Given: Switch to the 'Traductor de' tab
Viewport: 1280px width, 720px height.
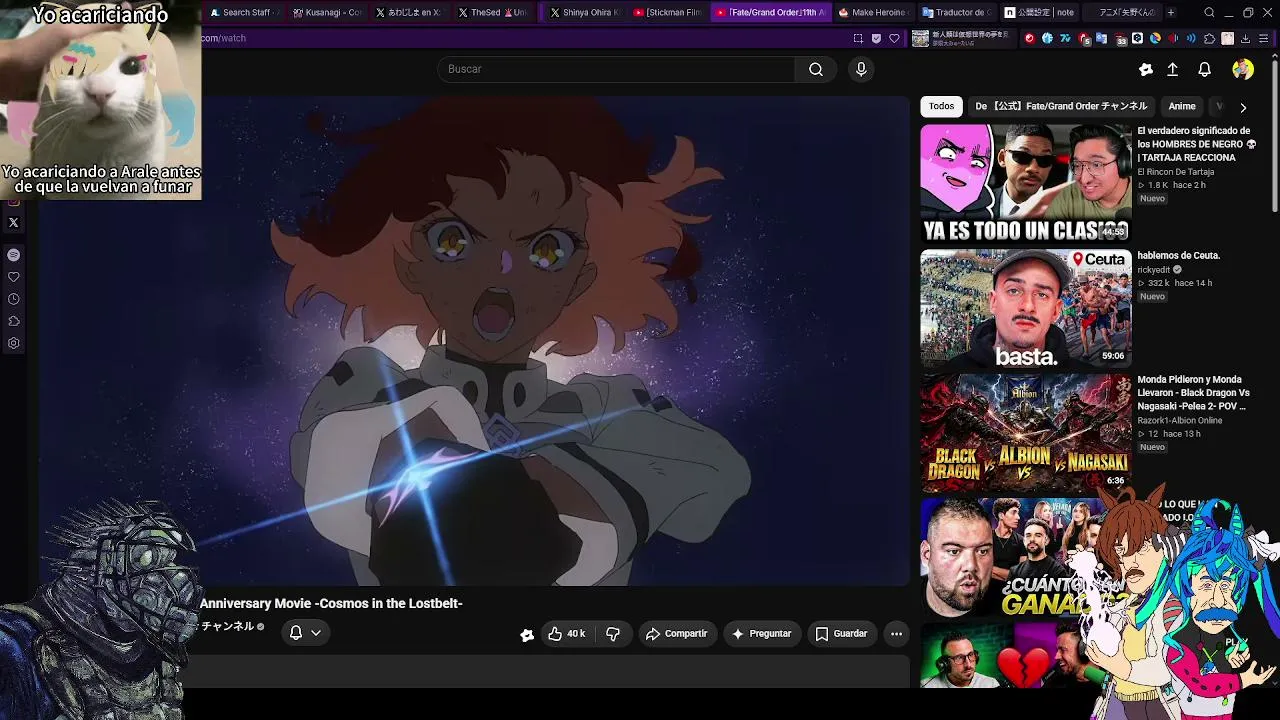Looking at the screenshot, I should (x=956, y=13).
